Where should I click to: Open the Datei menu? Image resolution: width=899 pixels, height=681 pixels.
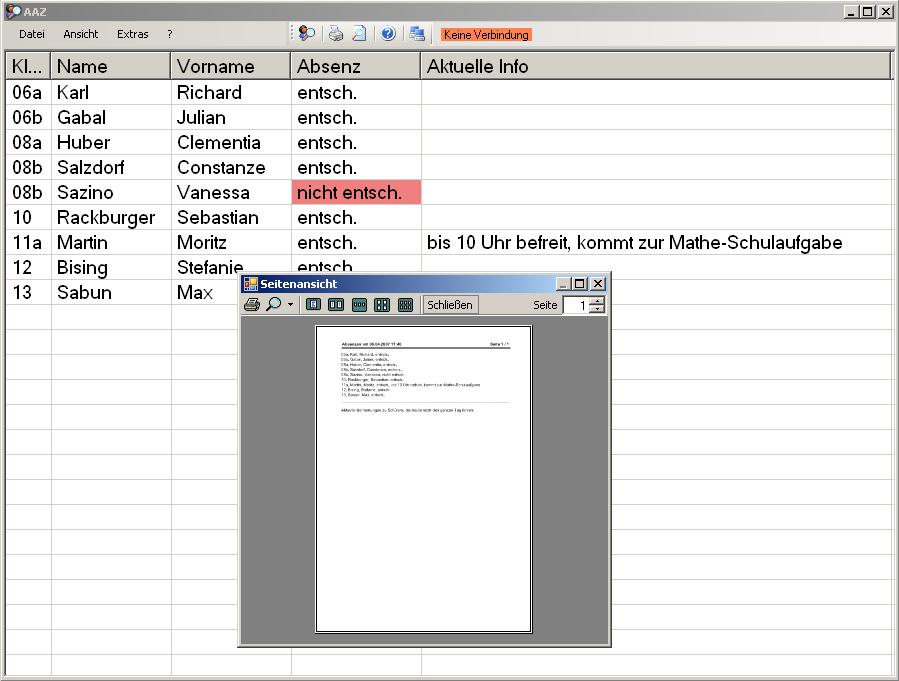coord(32,34)
